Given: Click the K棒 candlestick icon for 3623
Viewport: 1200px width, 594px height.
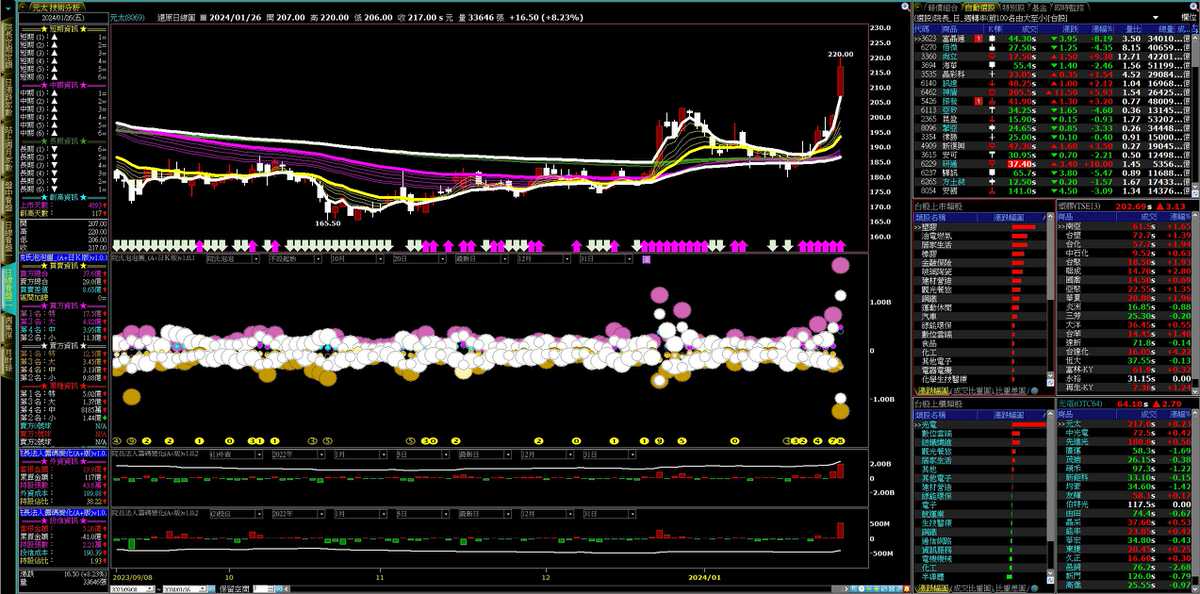Looking at the screenshot, I should [x=994, y=38].
